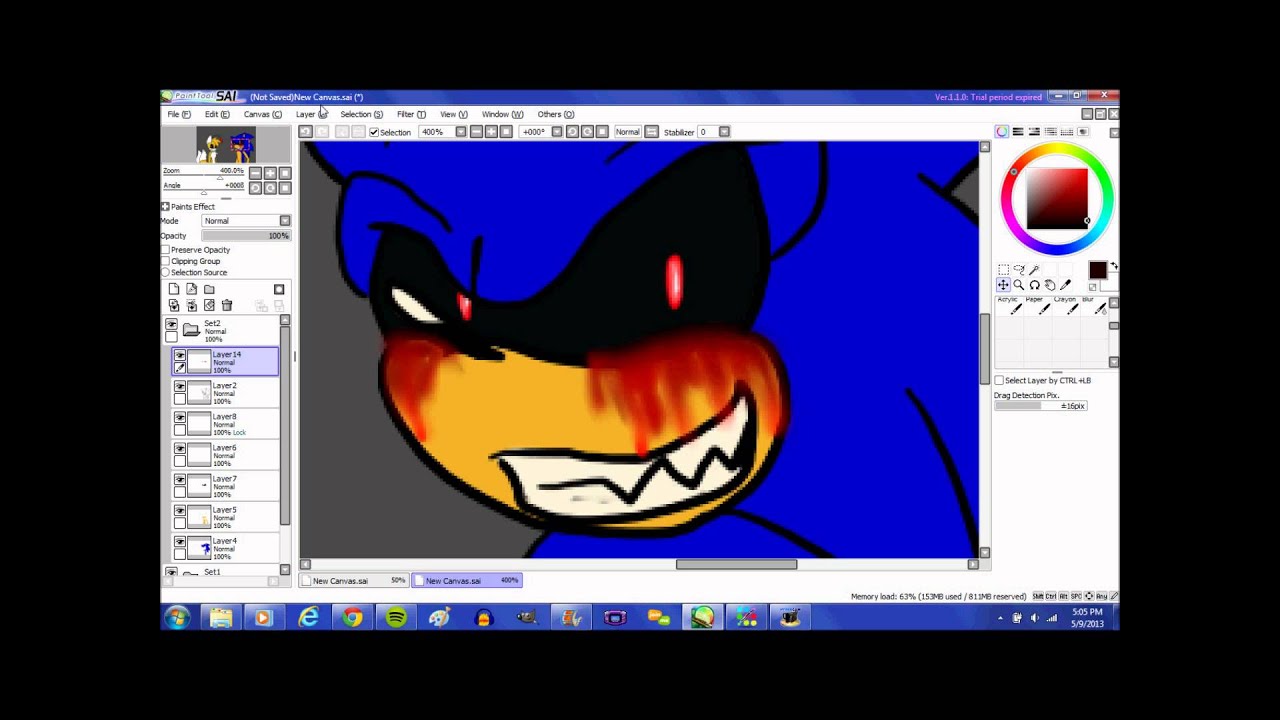Click Merge Down layer icon
The image size is (1280, 720).
(x=191, y=305)
